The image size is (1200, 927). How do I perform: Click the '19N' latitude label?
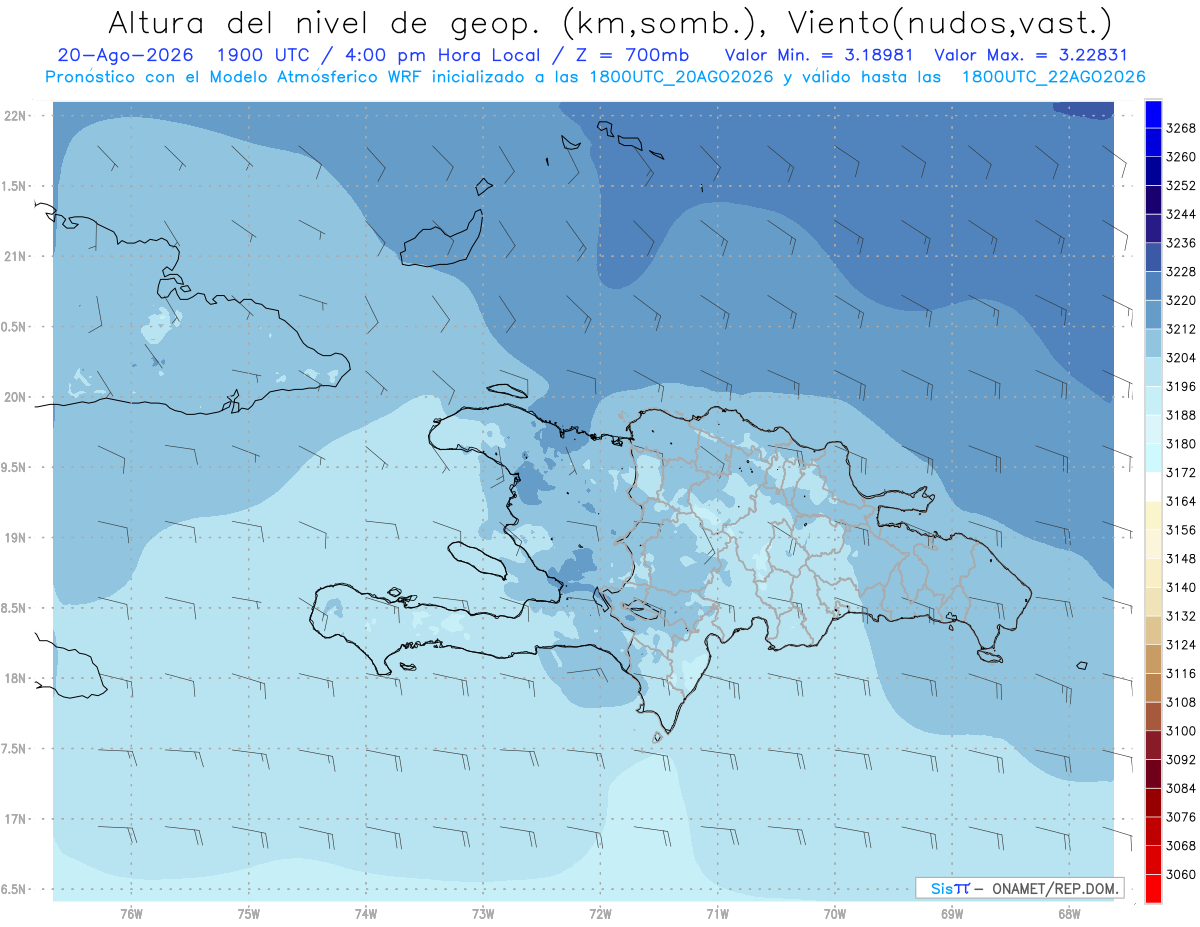pyautogui.click(x=17, y=538)
